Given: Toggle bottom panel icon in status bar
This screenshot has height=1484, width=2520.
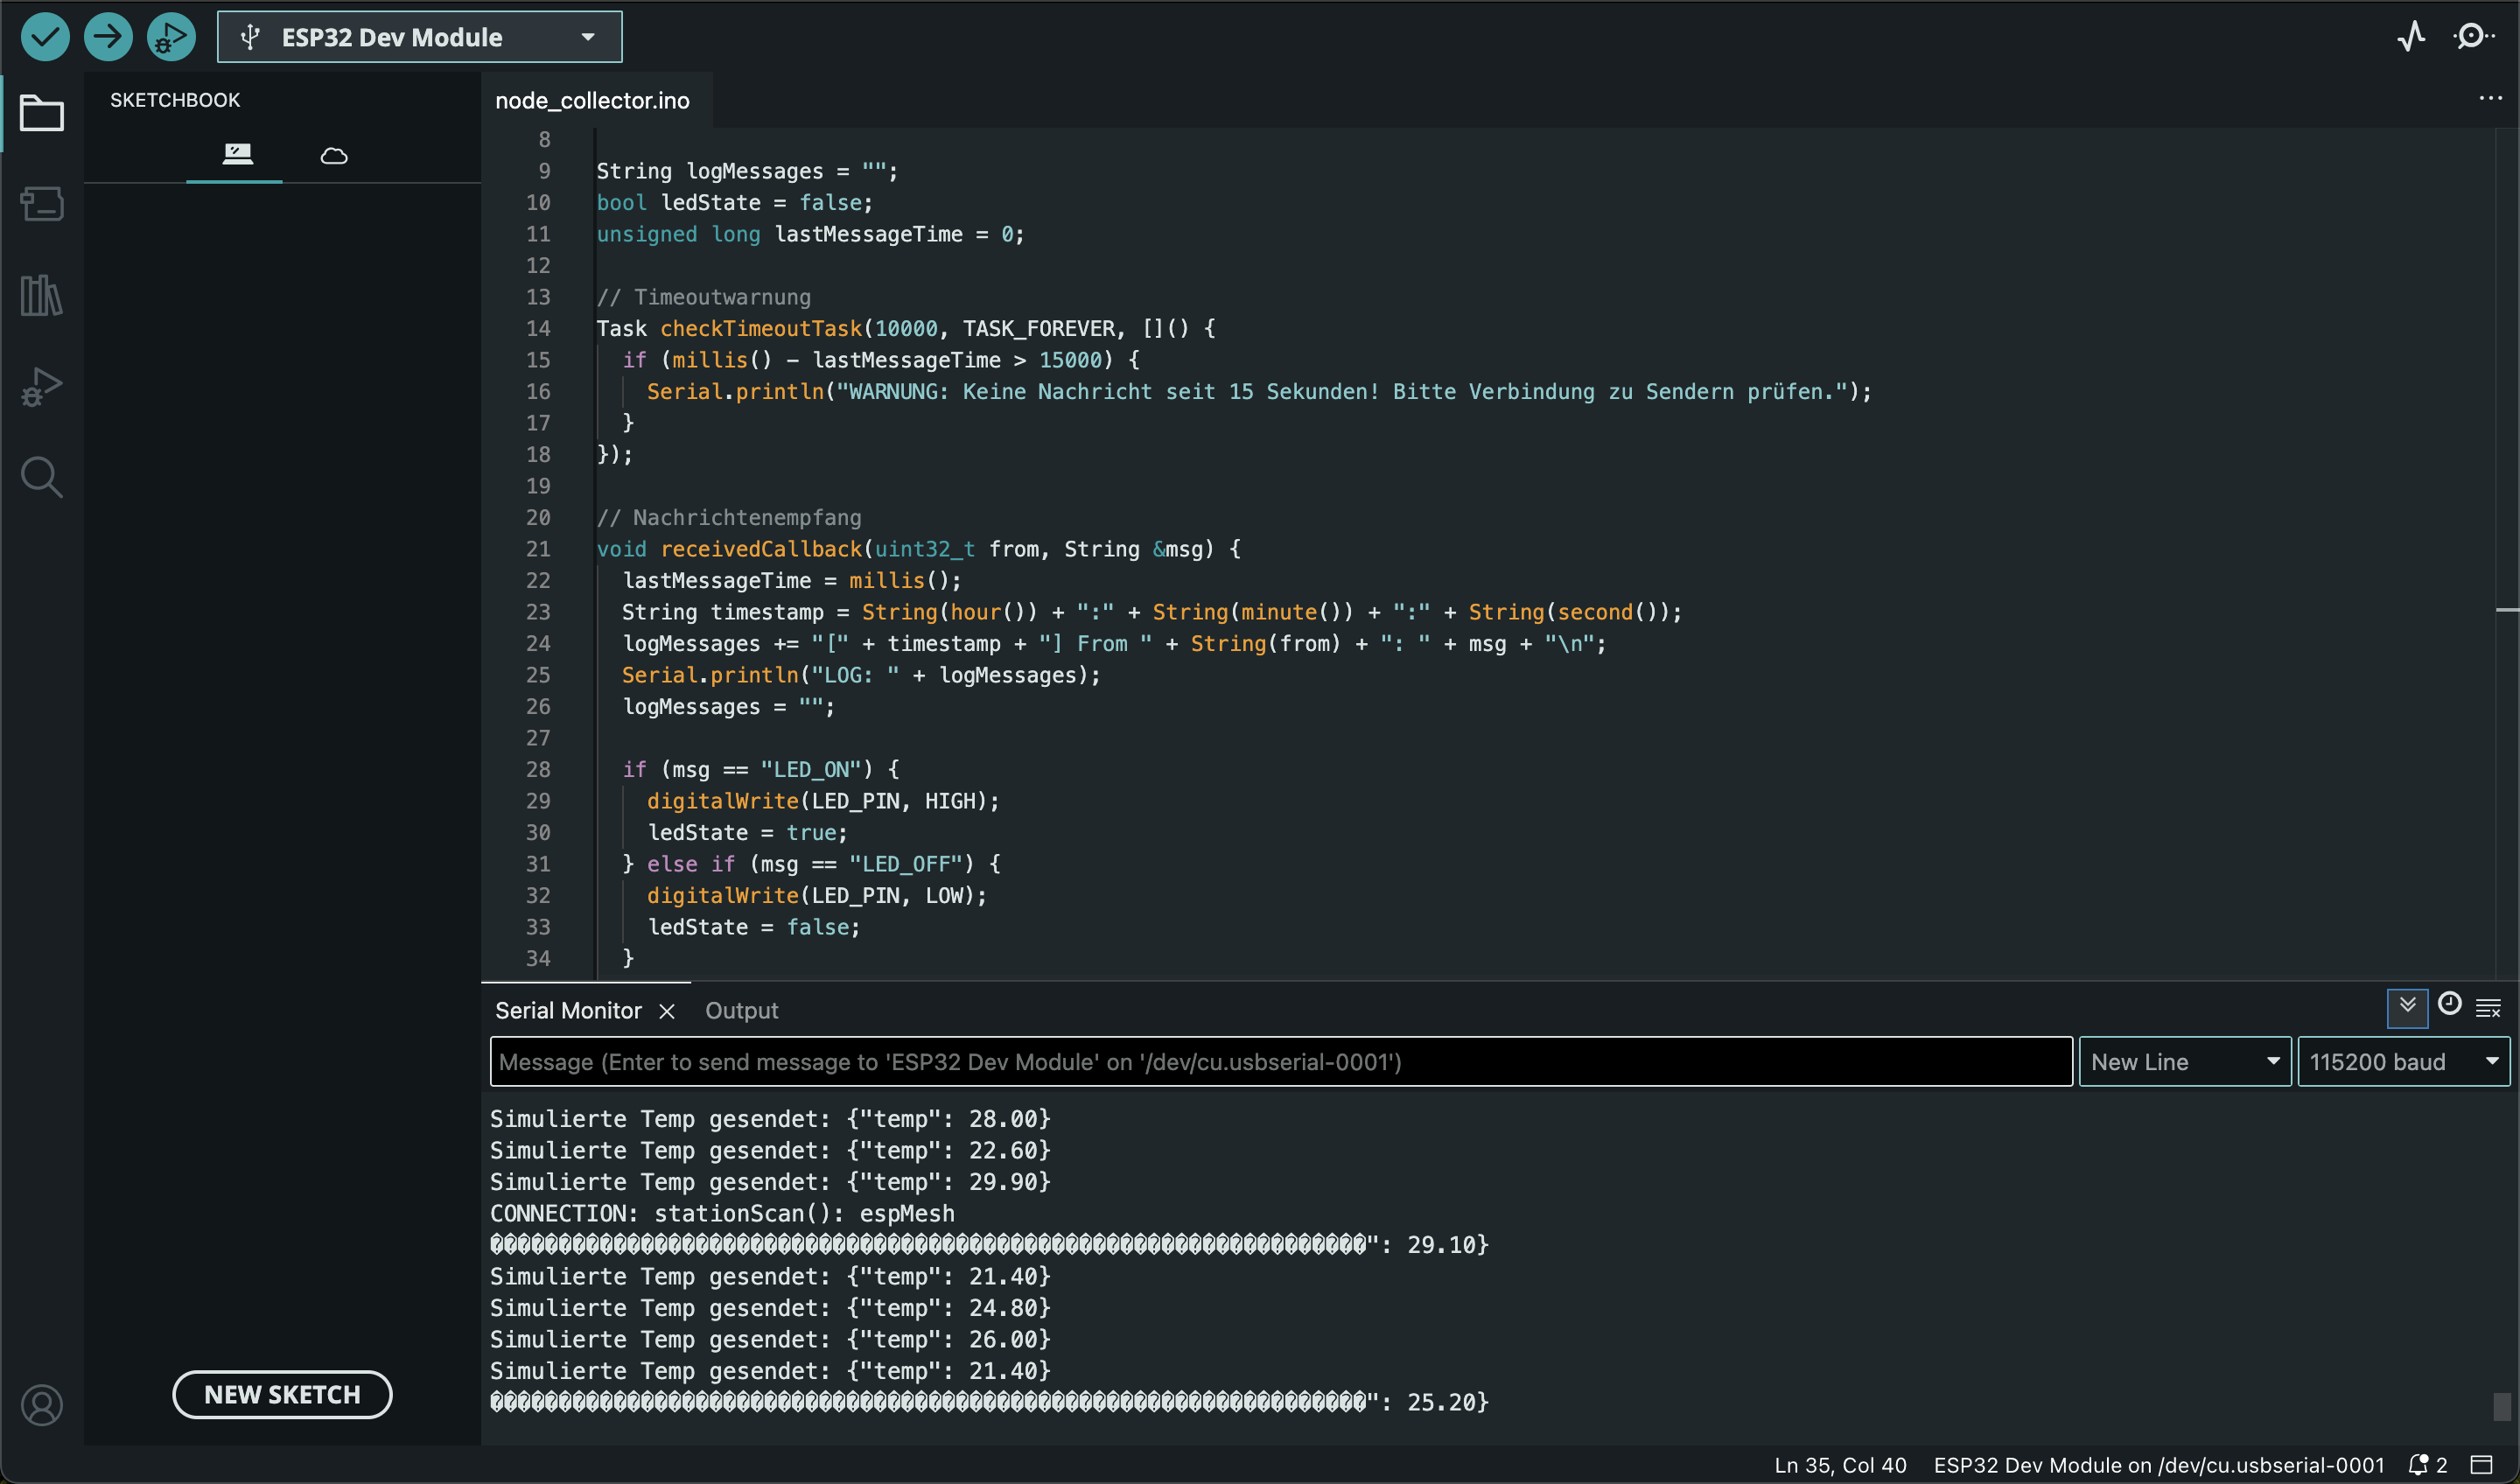Looking at the screenshot, I should coord(2482,1465).
